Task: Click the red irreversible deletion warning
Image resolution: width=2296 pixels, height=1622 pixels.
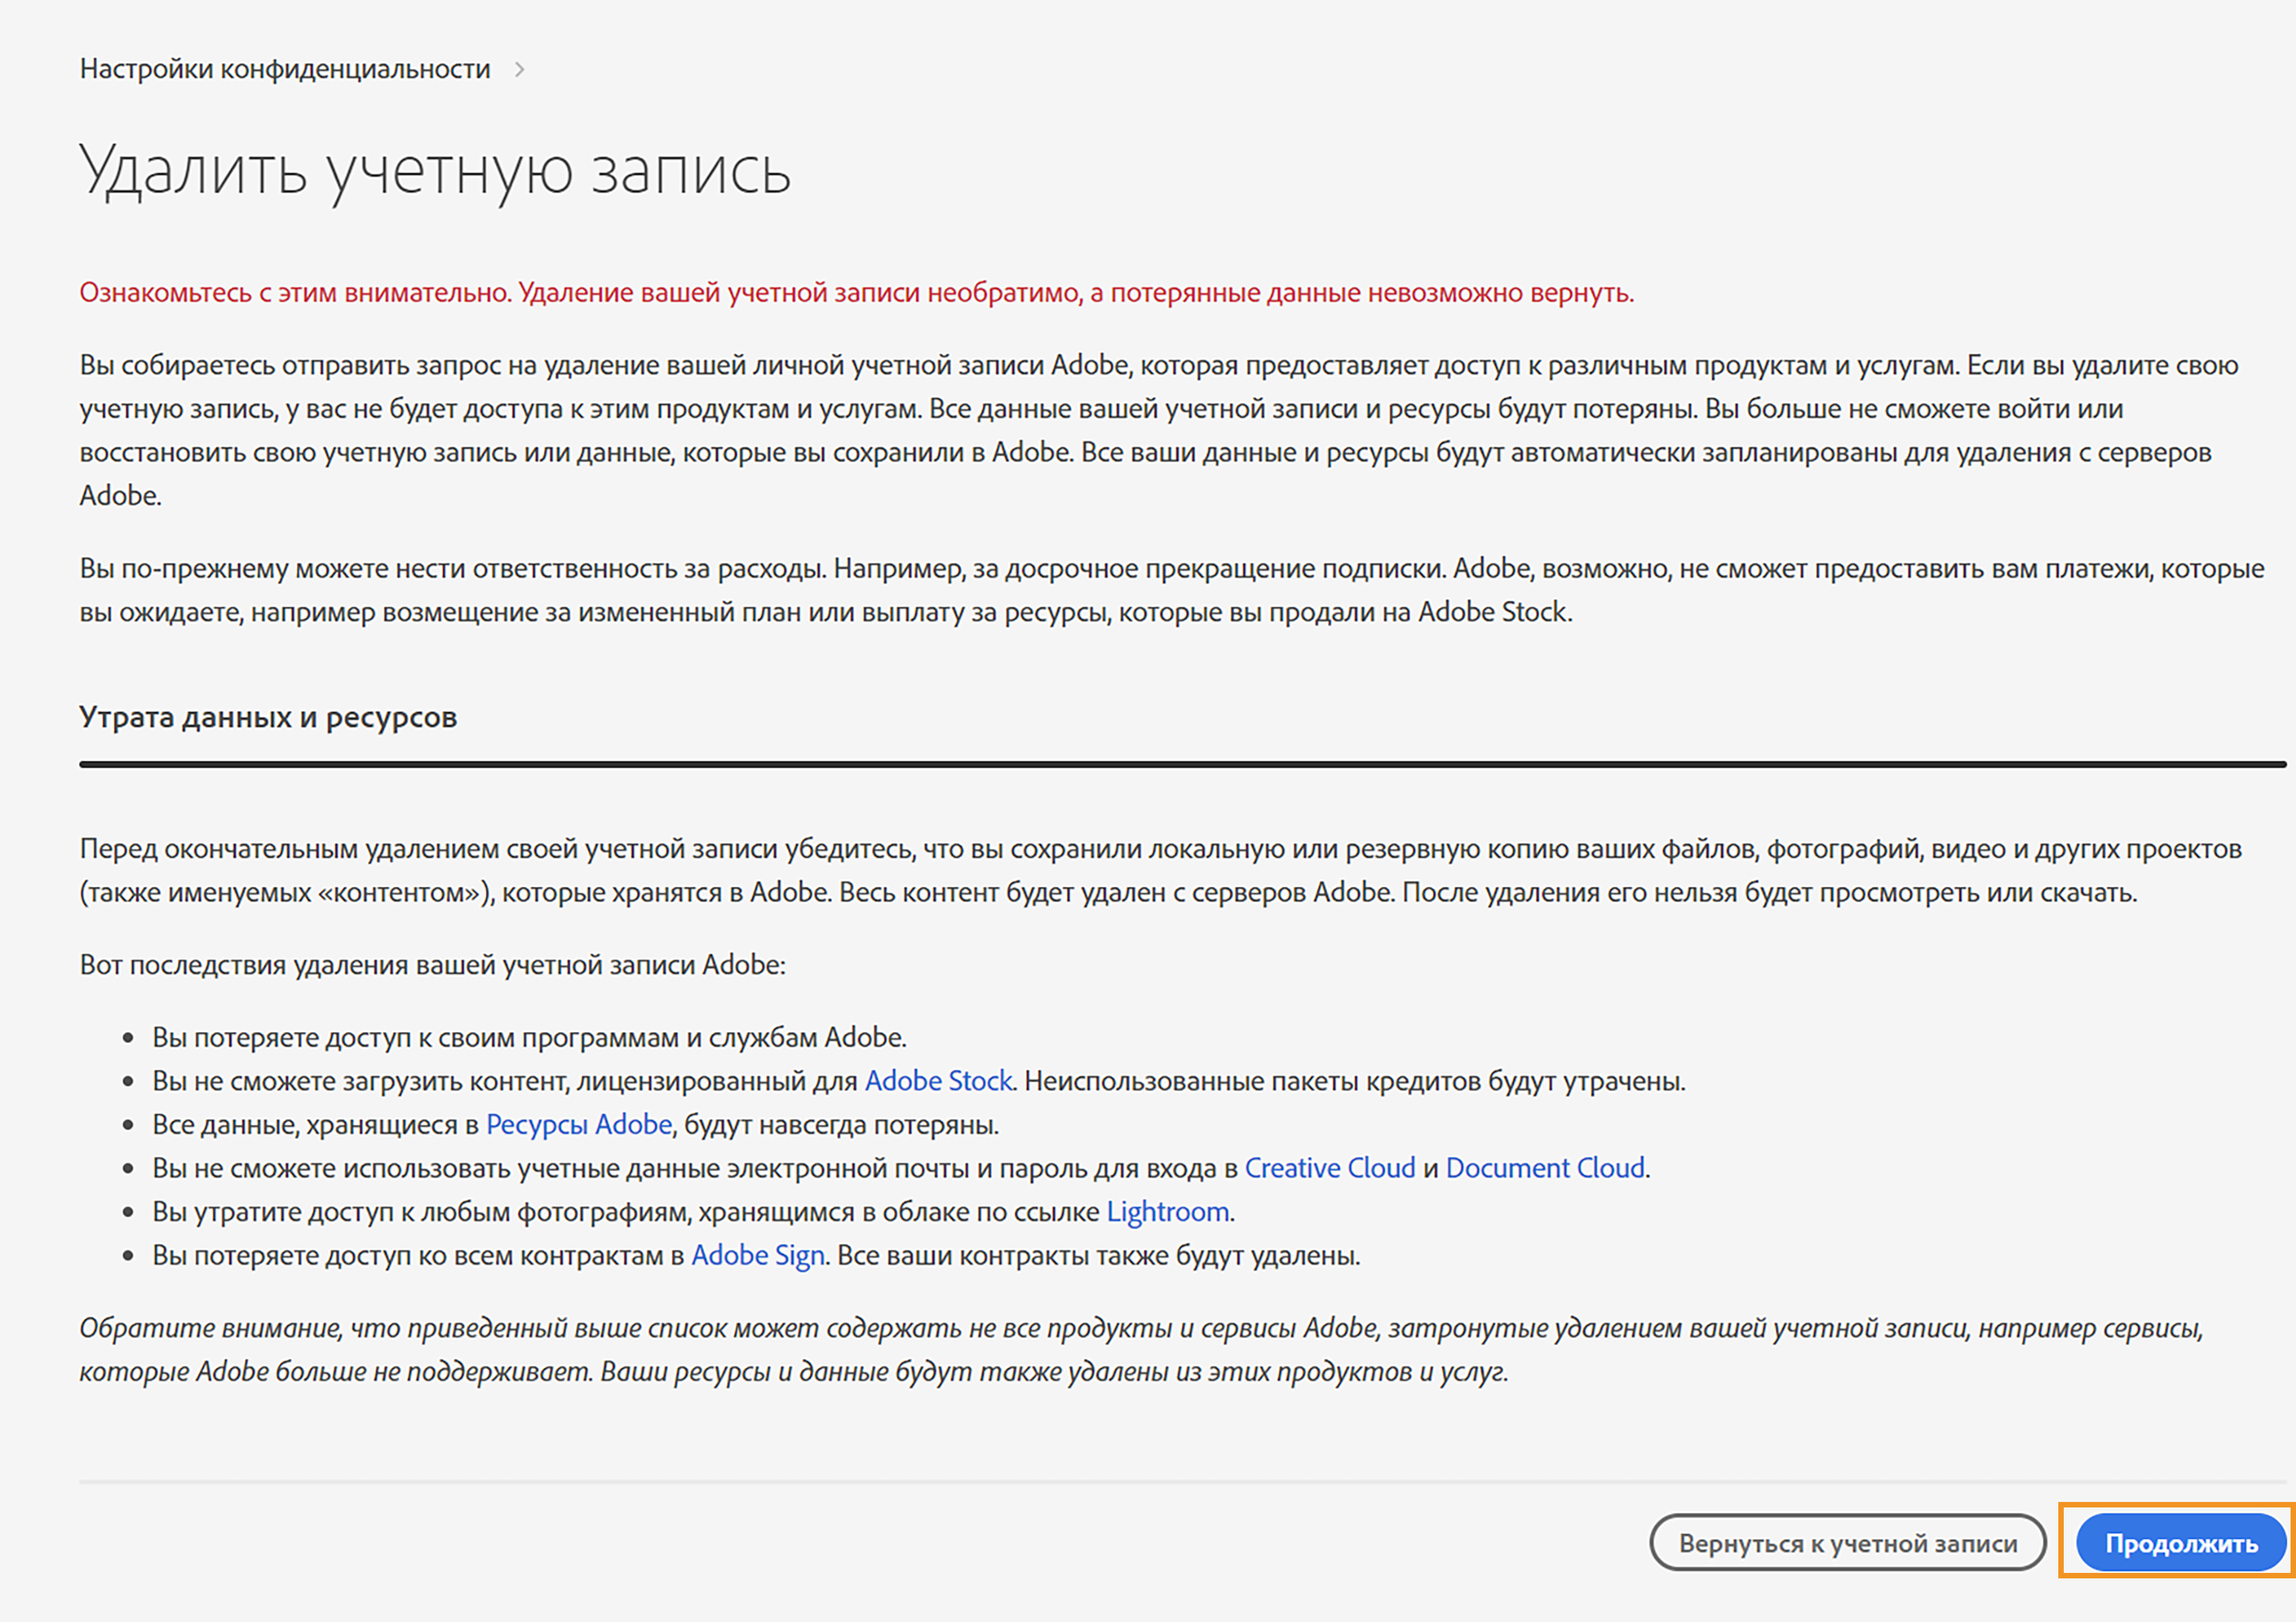Action: pos(856,292)
